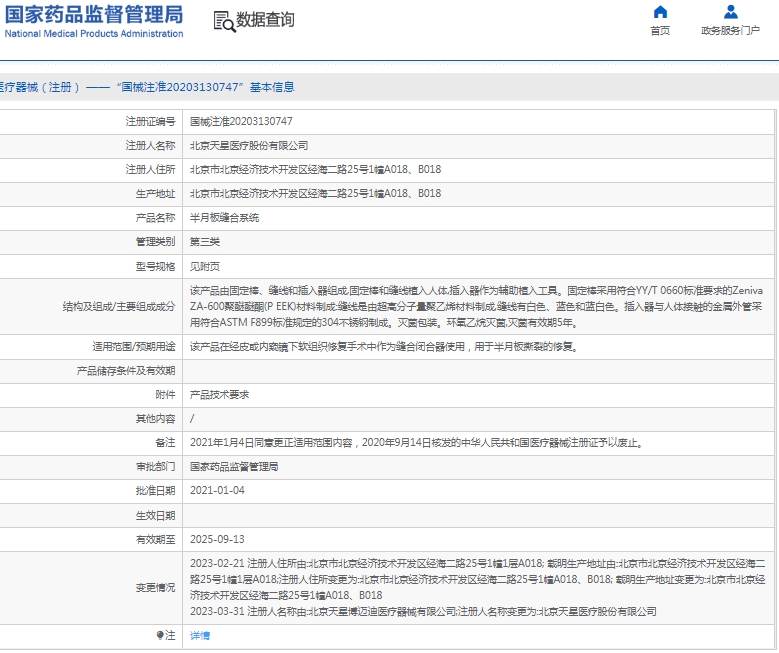Click the 有效期至 row label
The image size is (779, 653).
[x=156, y=539]
